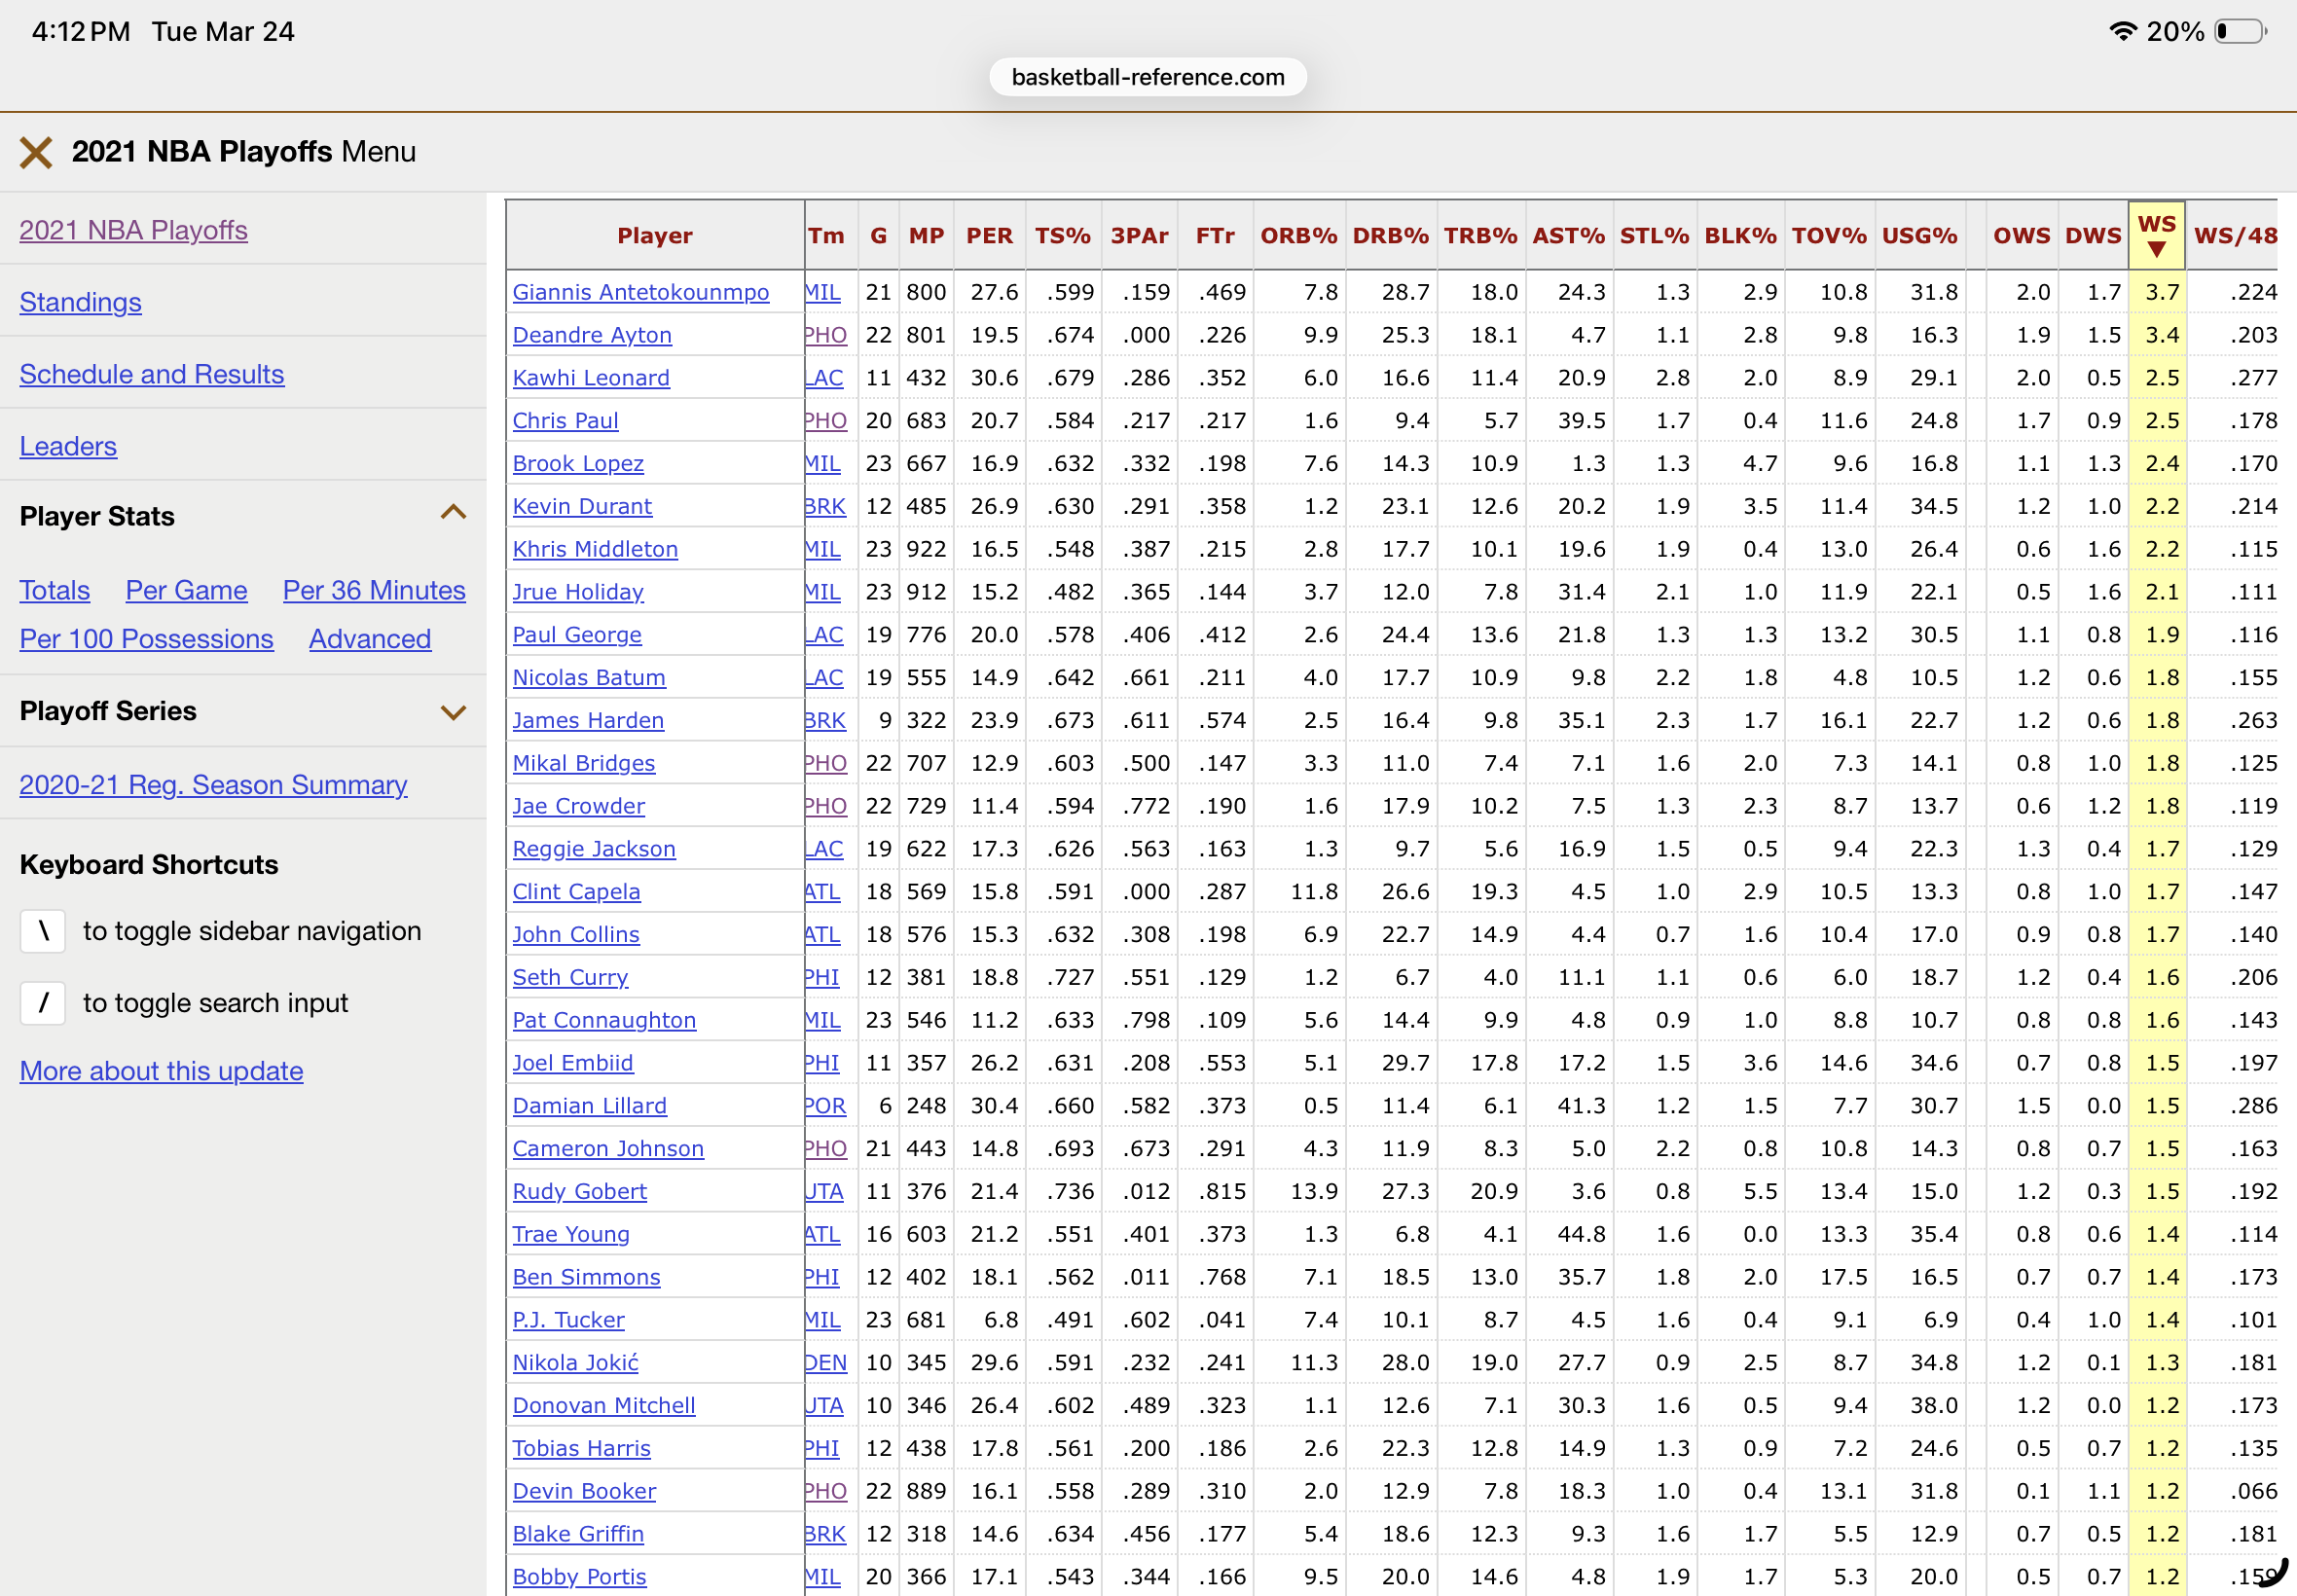Image resolution: width=2297 pixels, height=1596 pixels.
Task: Sort table by PER column header
Action: coord(988,235)
